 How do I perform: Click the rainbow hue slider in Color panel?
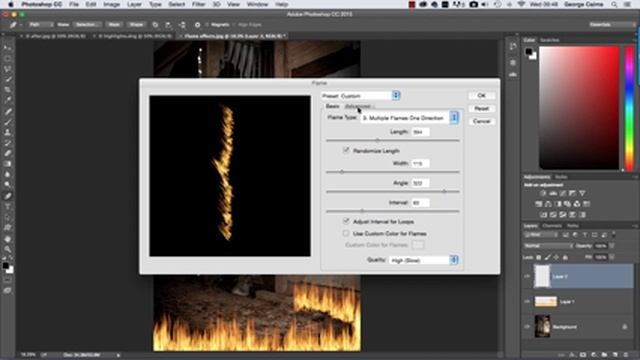630,108
